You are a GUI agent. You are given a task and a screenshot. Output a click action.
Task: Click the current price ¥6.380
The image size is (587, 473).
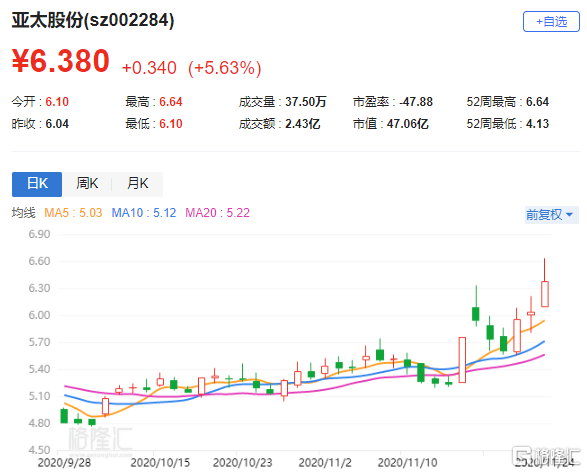tap(61, 61)
